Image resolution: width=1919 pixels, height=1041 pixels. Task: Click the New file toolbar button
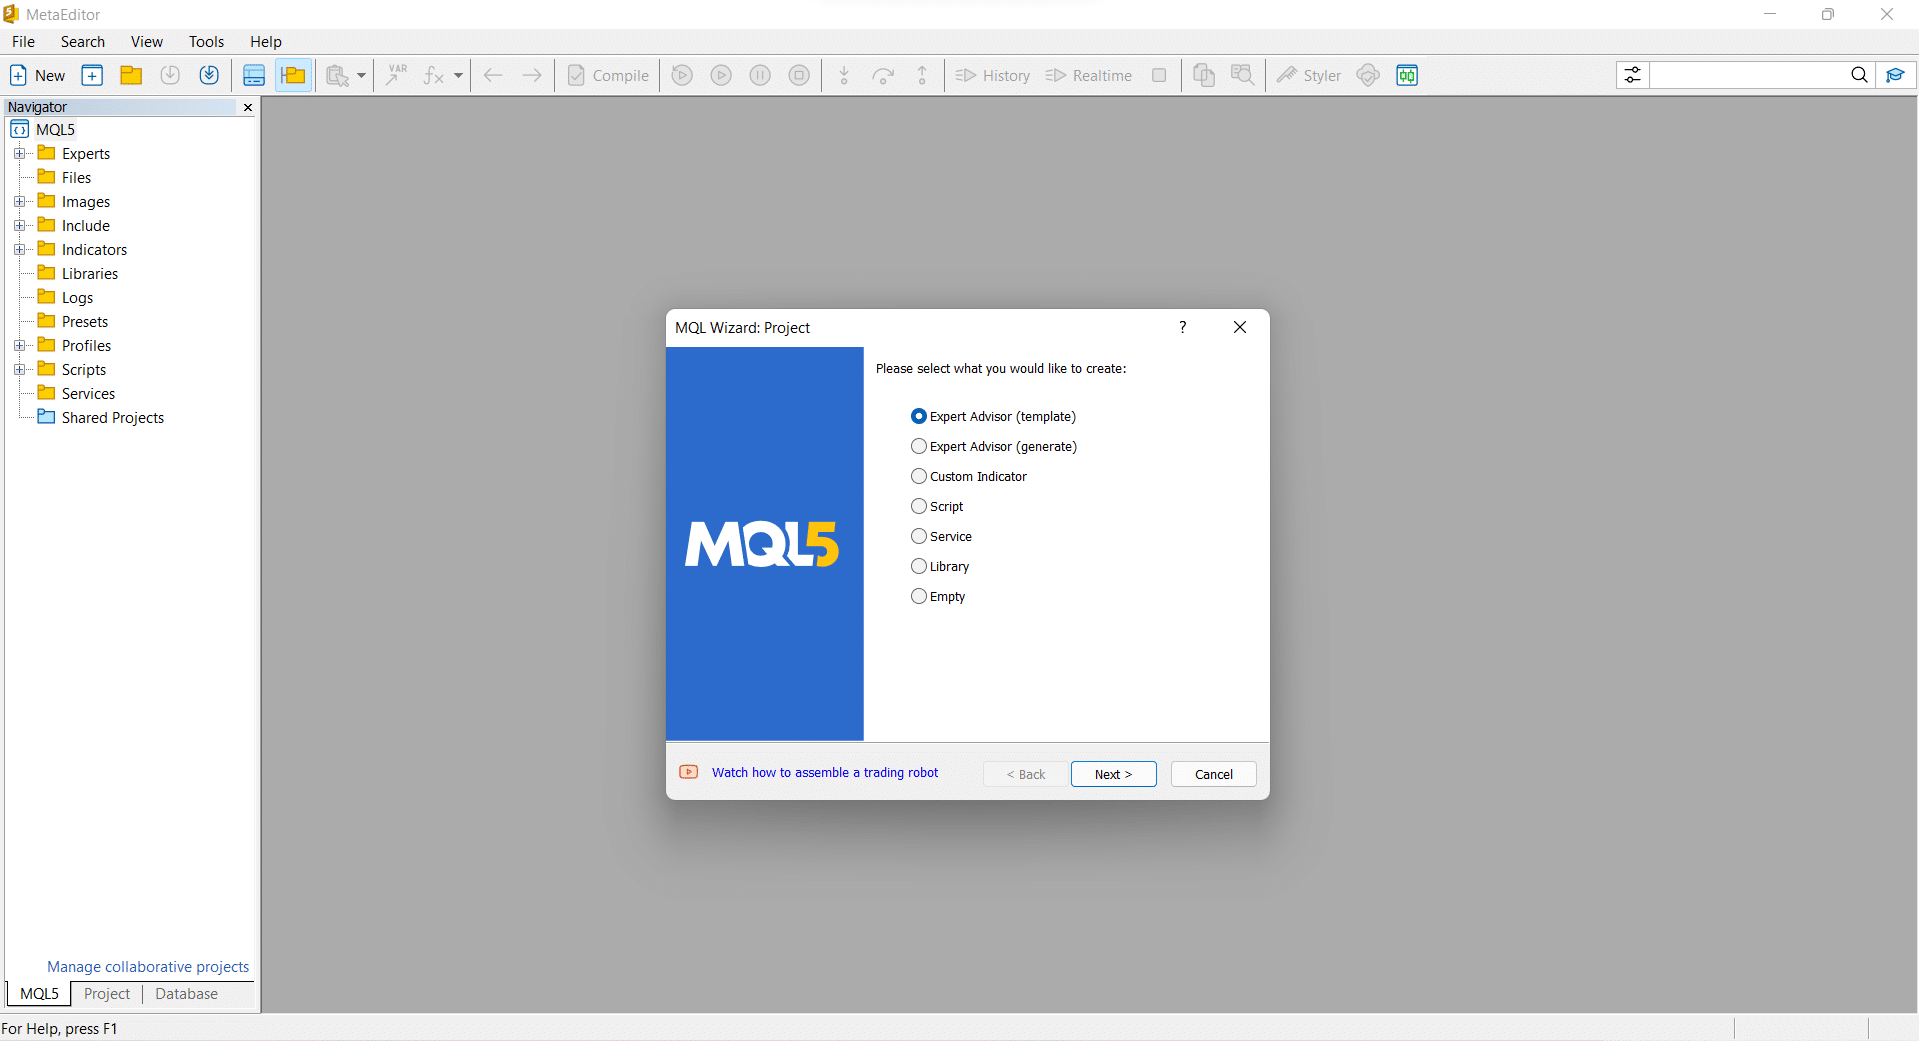[x=37, y=75]
